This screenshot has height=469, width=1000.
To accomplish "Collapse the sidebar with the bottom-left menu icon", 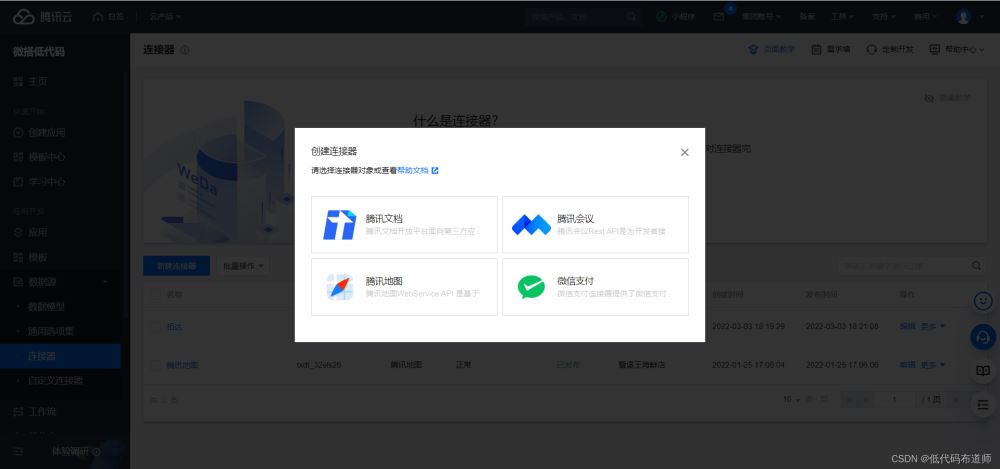I will (18, 451).
